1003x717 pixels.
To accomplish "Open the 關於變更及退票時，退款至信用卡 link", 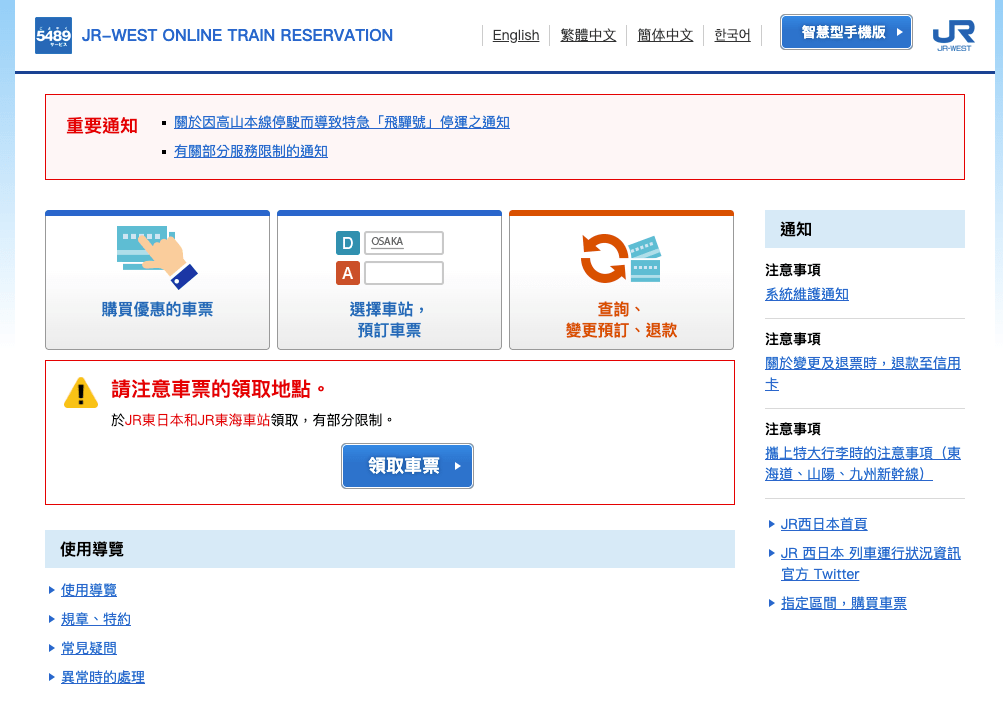I will pyautogui.click(x=863, y=374).
